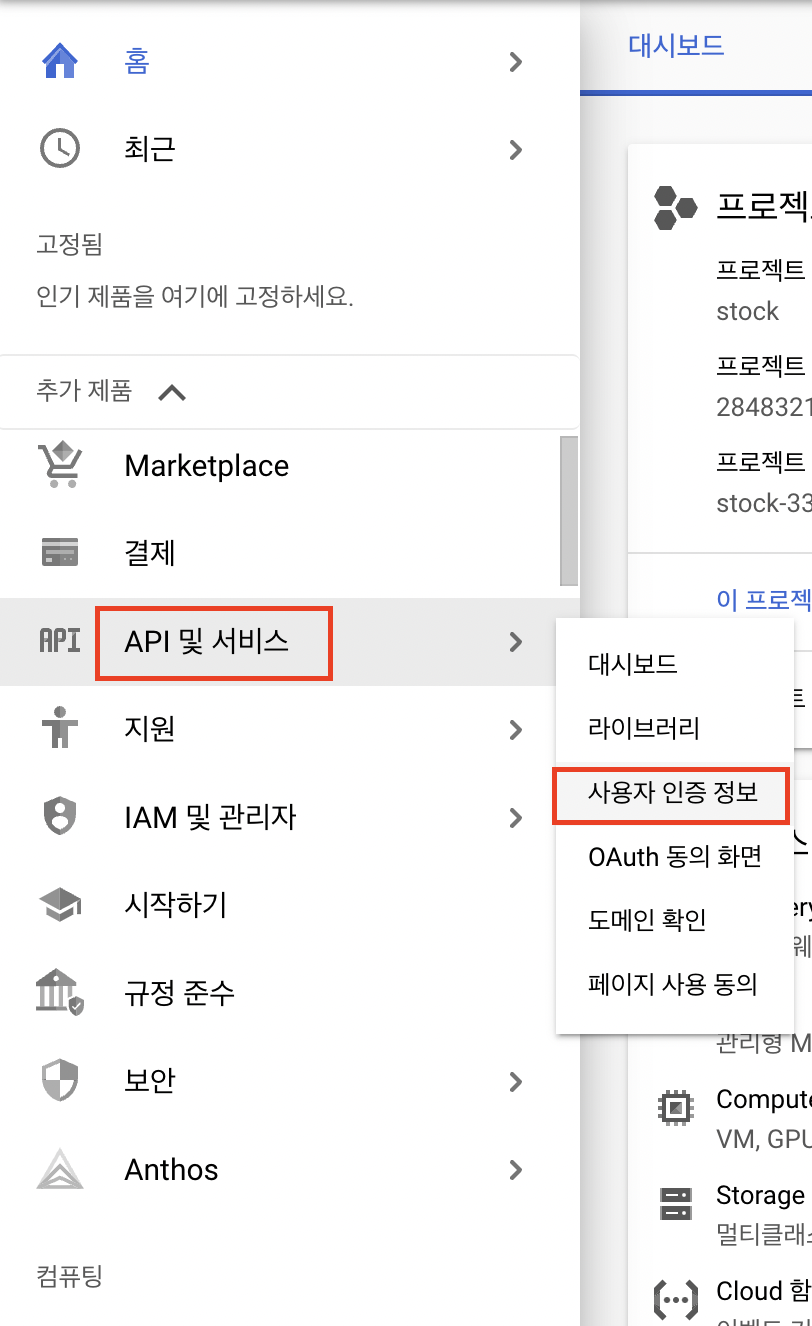Open 페이지 사용 동의 submenu item
Viewport: 812px width, 1326px height.
[x=675, y=984]
